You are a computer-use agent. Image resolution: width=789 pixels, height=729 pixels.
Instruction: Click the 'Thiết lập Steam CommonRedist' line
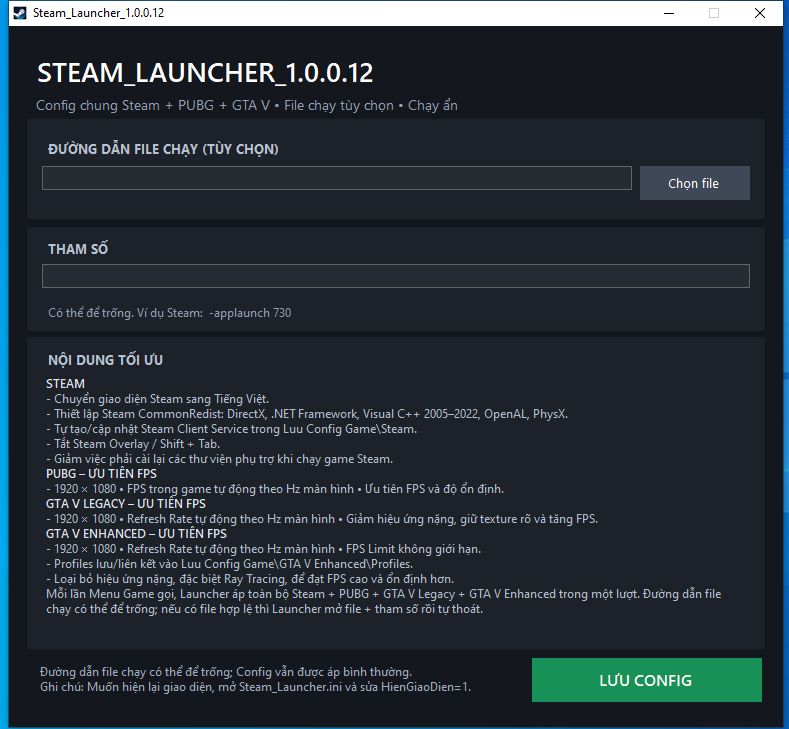pos(307,414)
